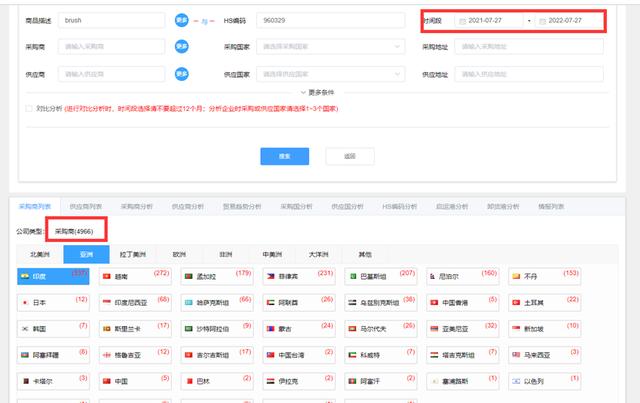Click the blue 搜索 button

(x=284, y=156)
